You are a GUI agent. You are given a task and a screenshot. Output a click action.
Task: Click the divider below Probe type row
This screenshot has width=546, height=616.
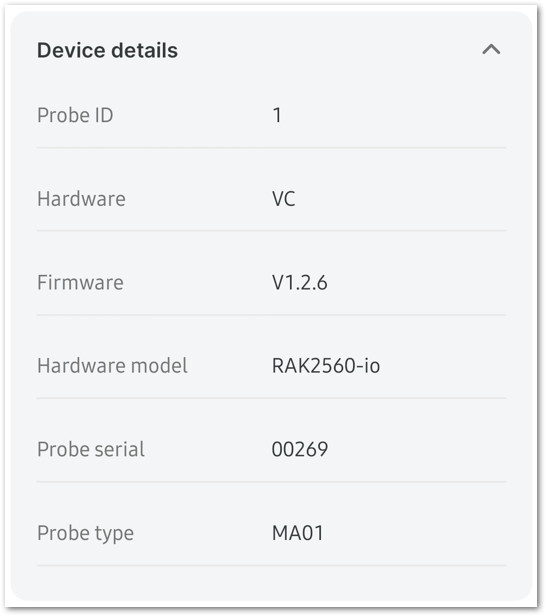tap(271, 565)
